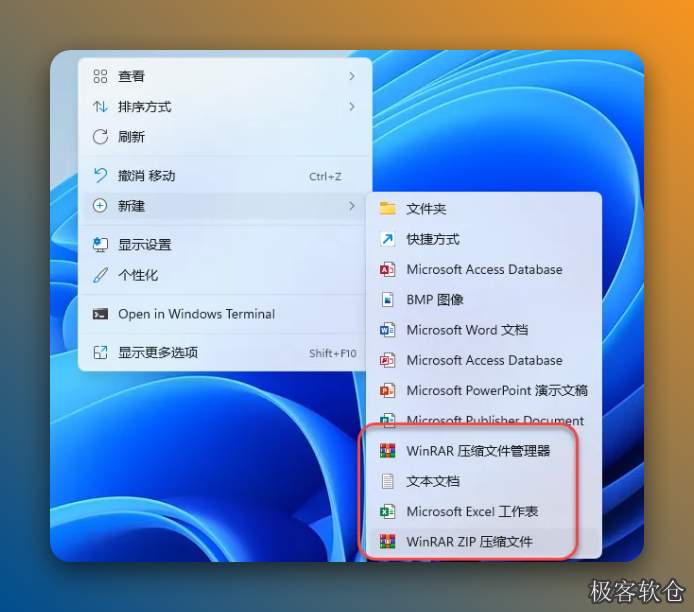694x612 pixels.
Task: Click the shortcut arrow icon for 快捷方式
Action: (x=388, y=239)
